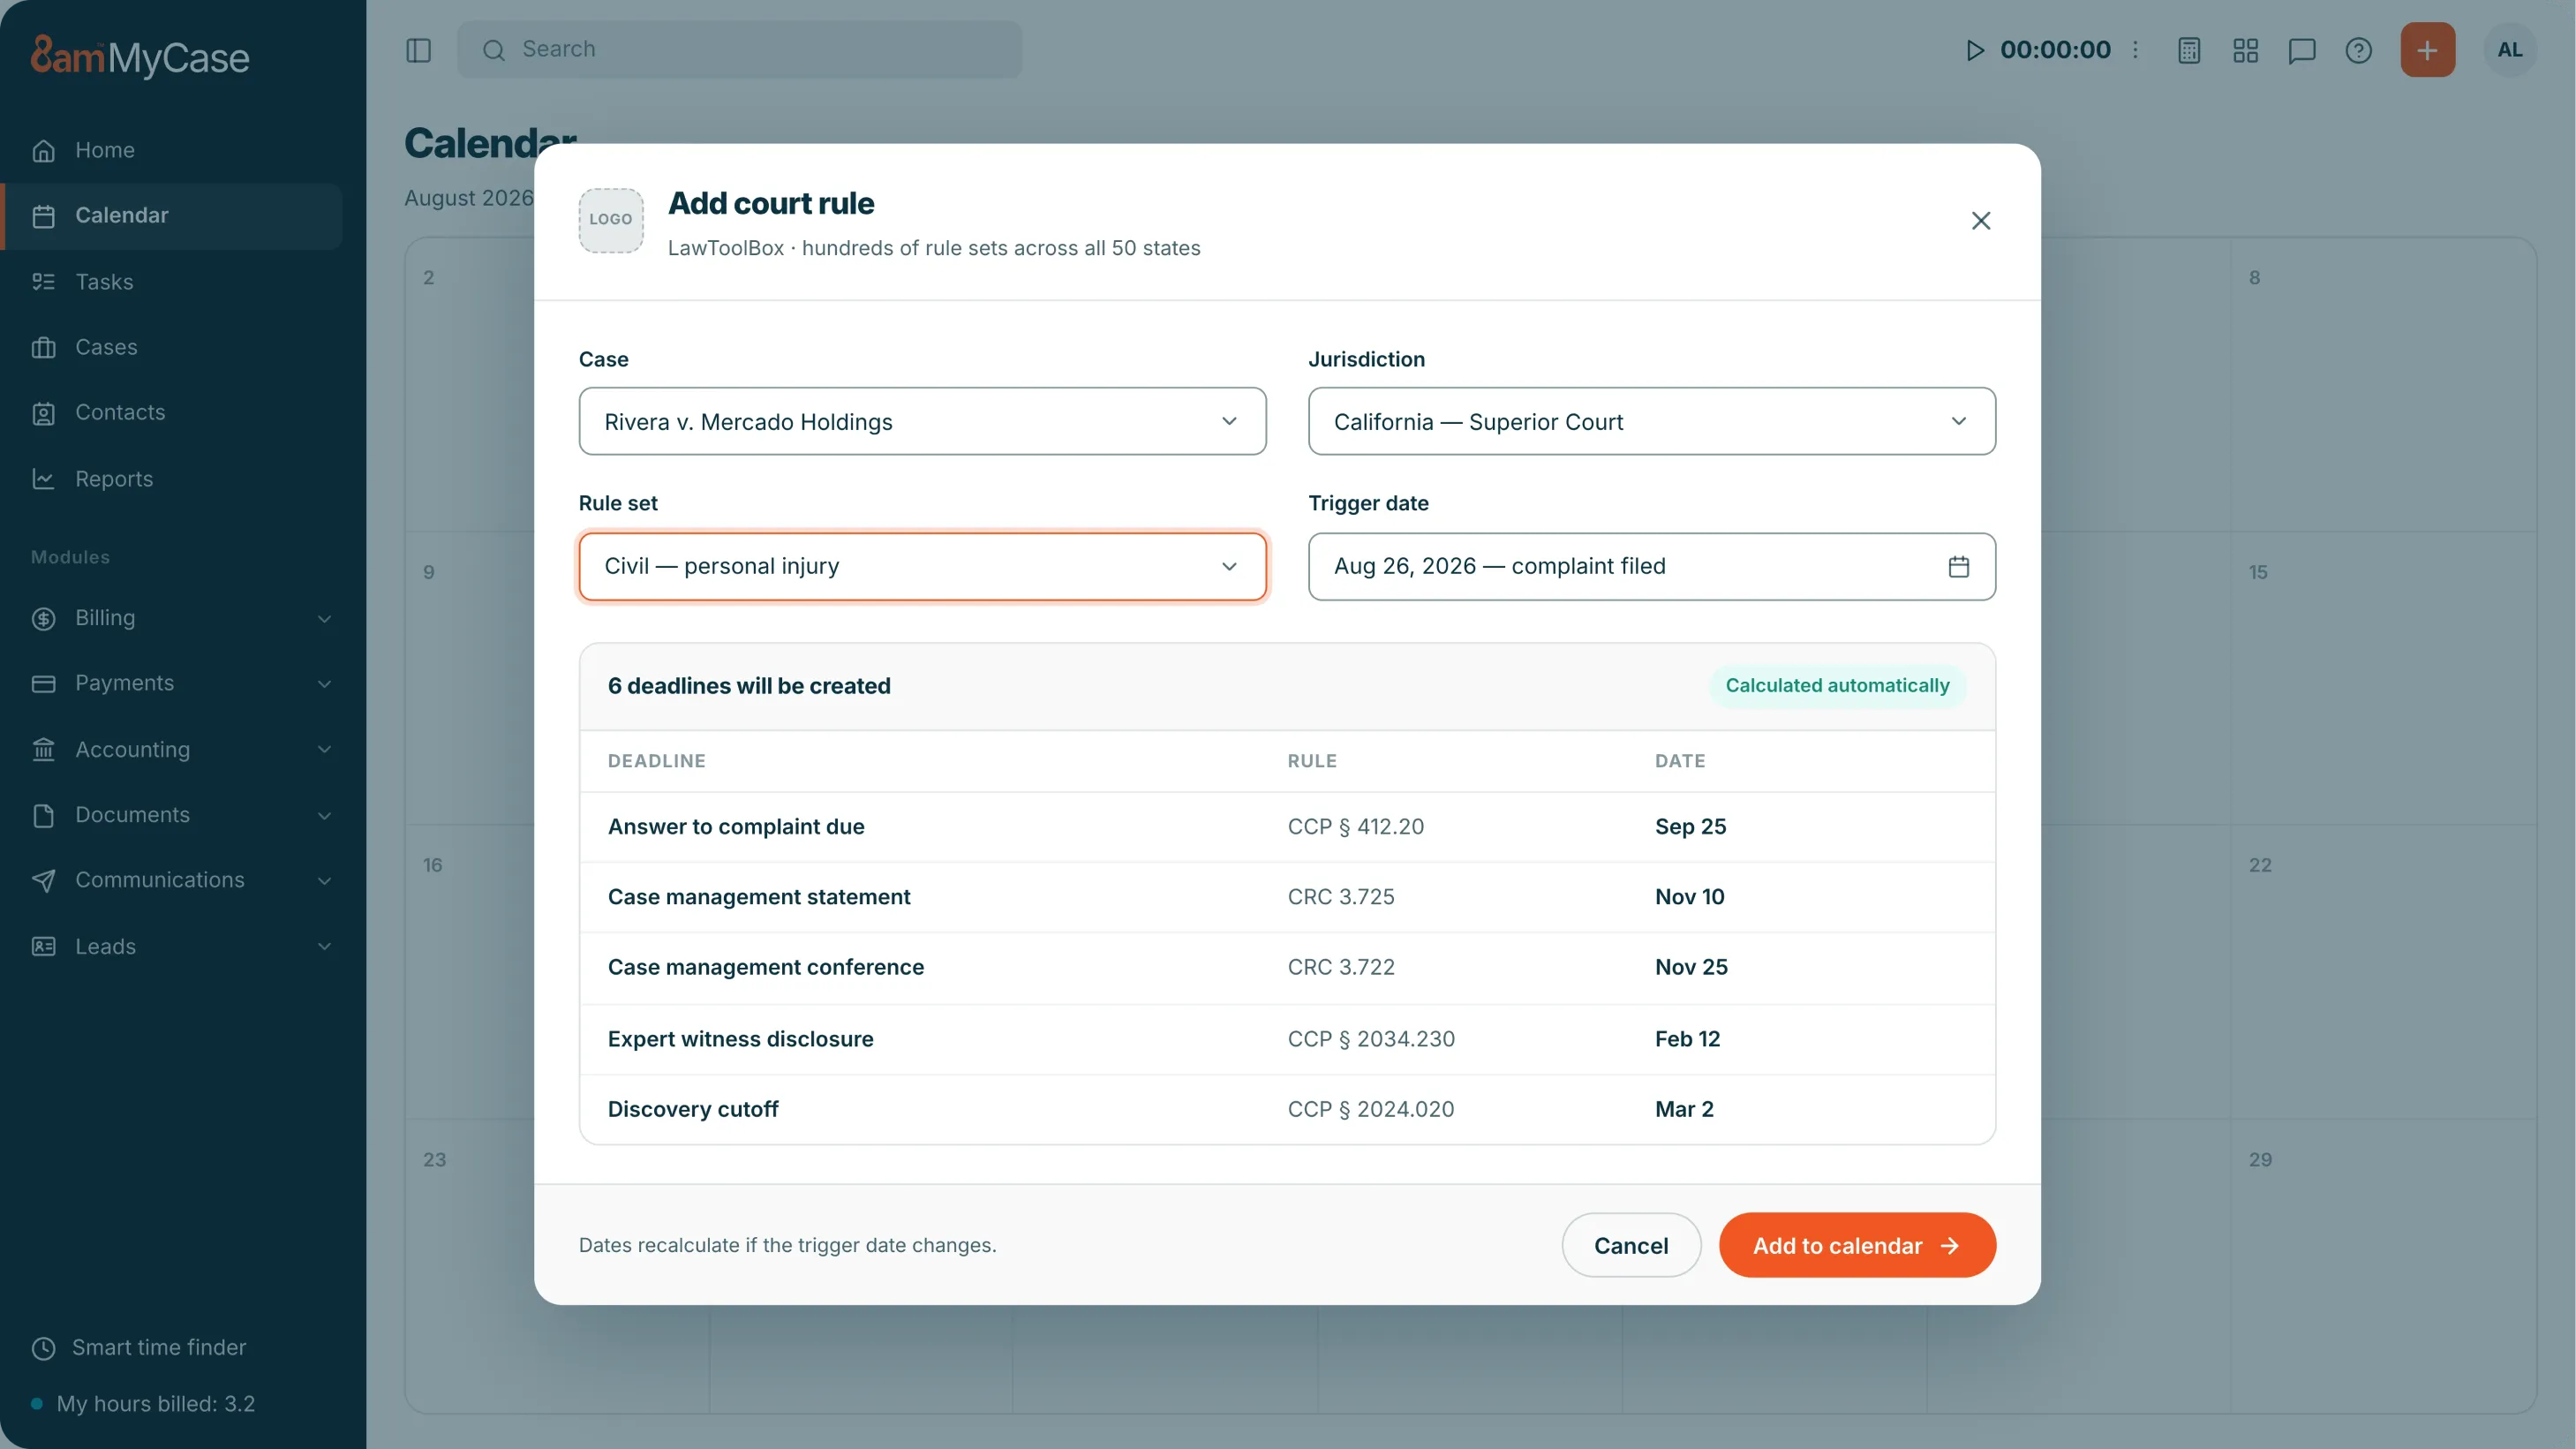This screenshot has height=1449, width=2576.
Task: Expand the Accounting module
Action: pos(182,749)
